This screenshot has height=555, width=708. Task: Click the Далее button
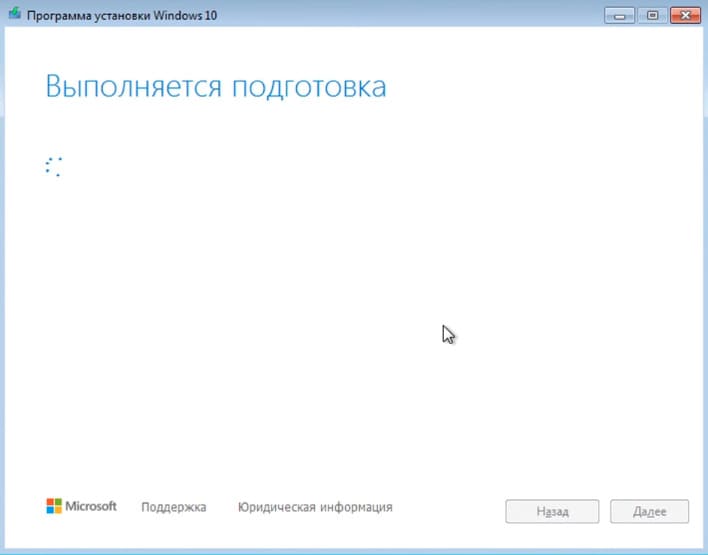tap(649, 511)
